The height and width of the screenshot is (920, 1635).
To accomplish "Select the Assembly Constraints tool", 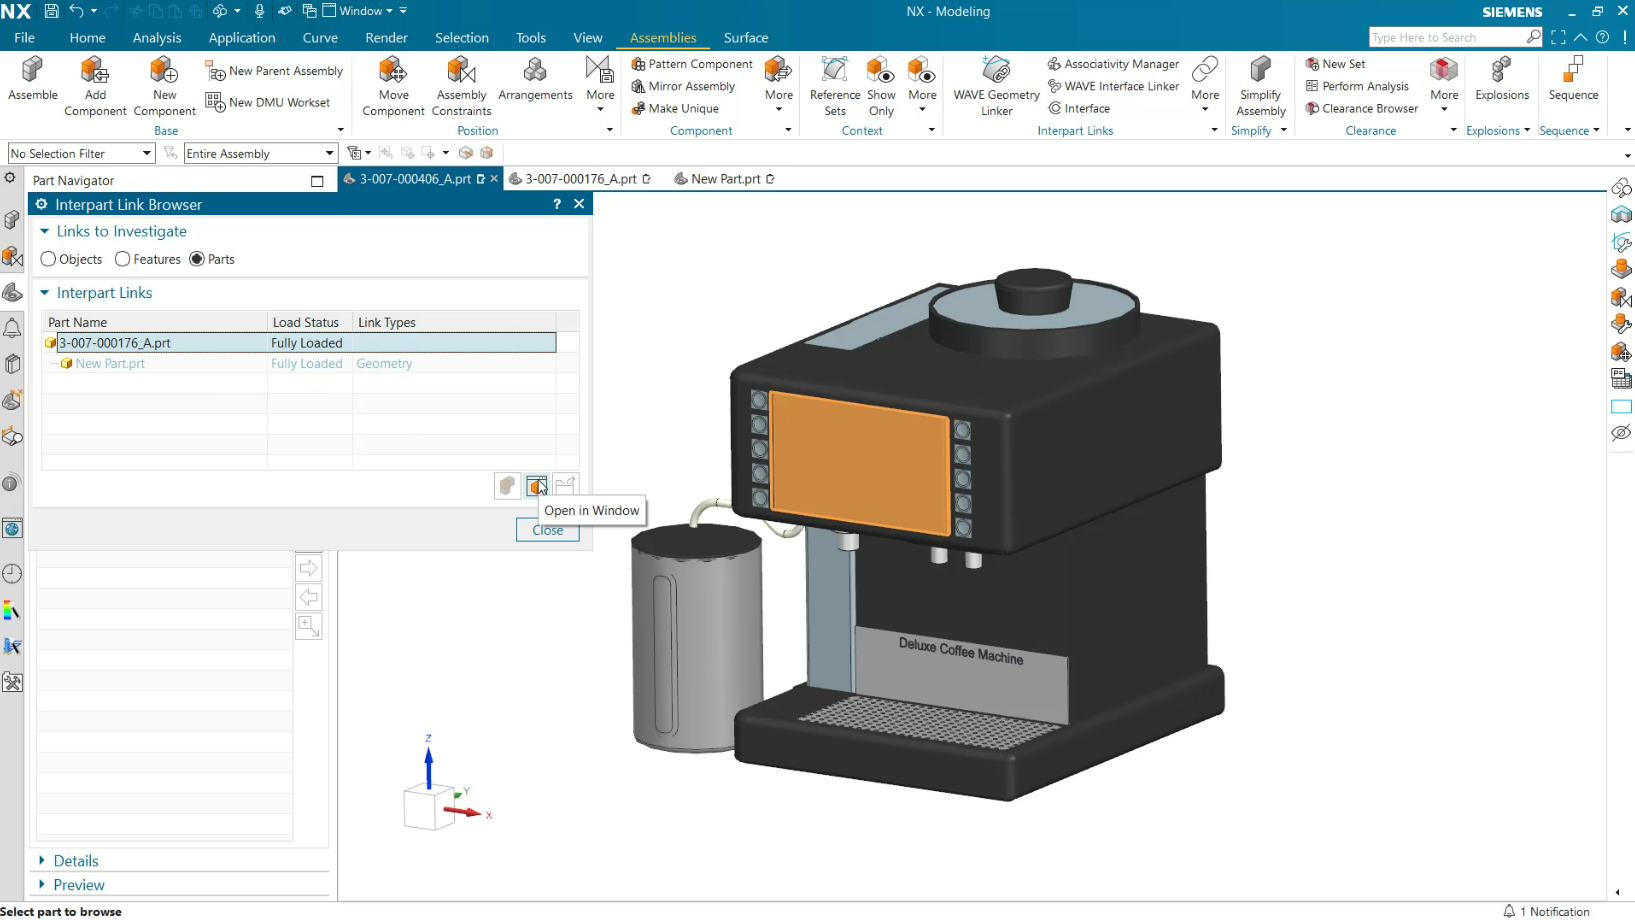I will [461, 85].
